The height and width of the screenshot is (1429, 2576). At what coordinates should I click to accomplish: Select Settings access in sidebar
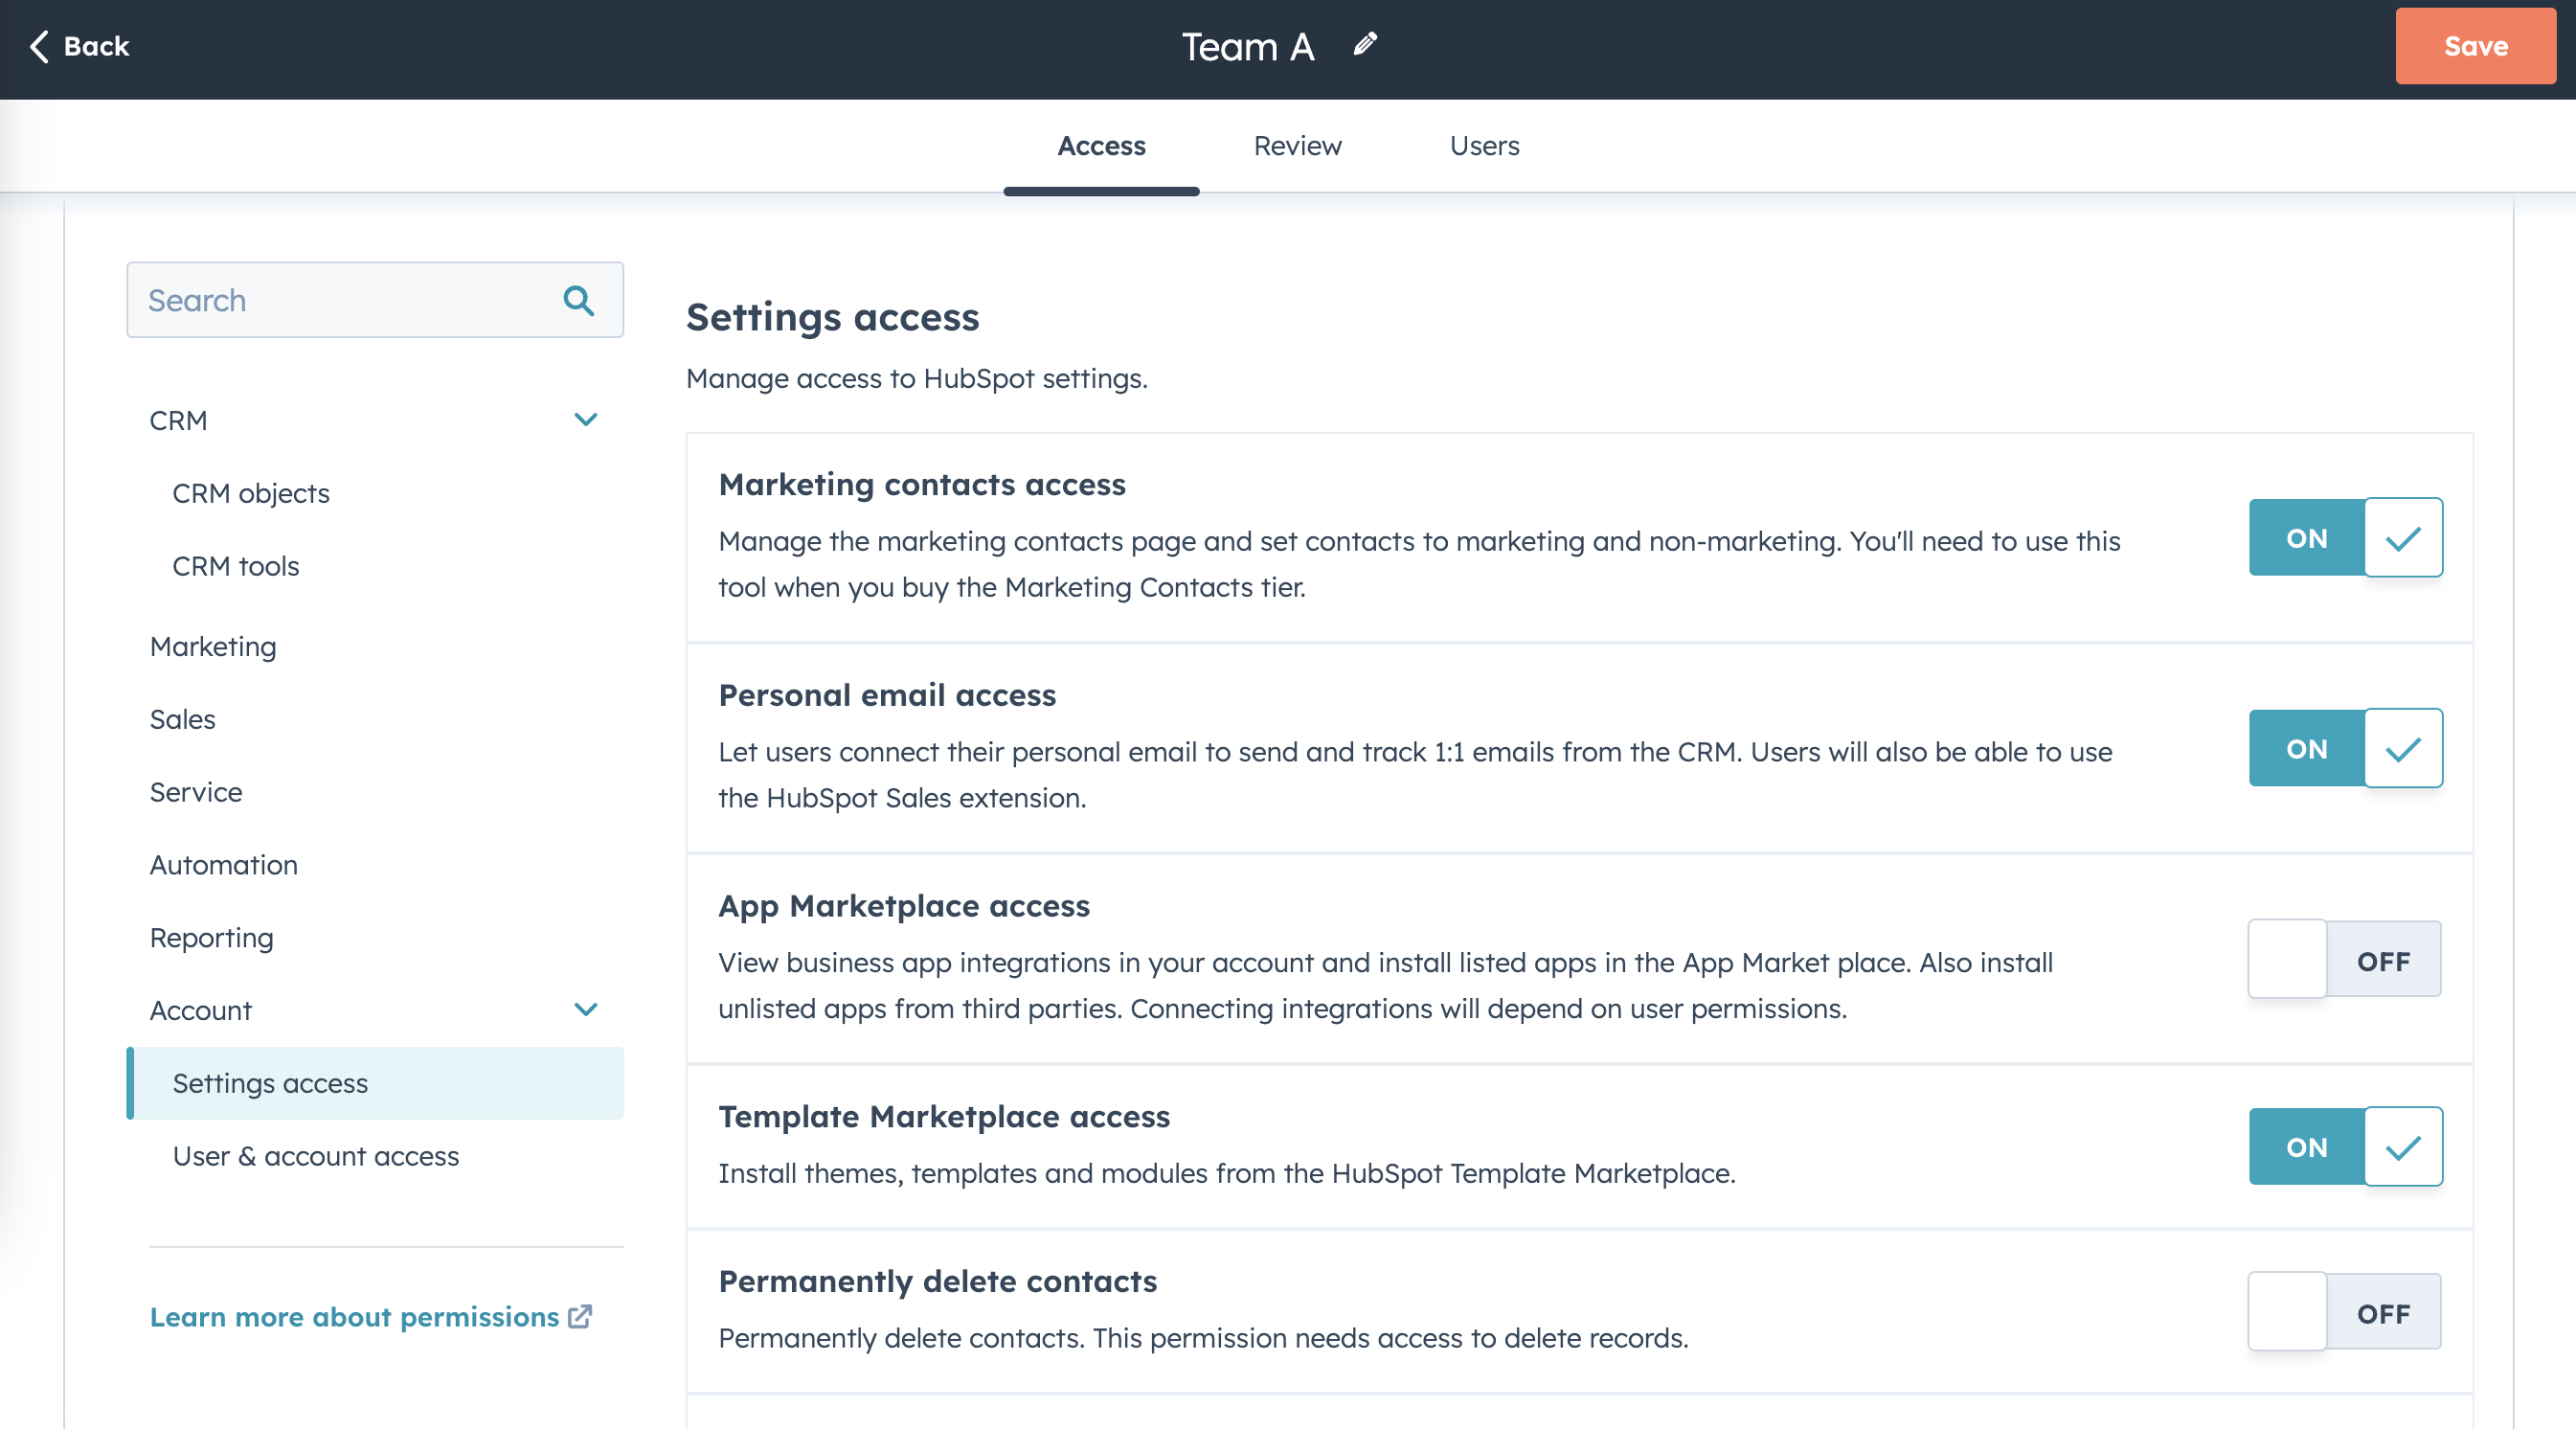[x=375, y=1083]
